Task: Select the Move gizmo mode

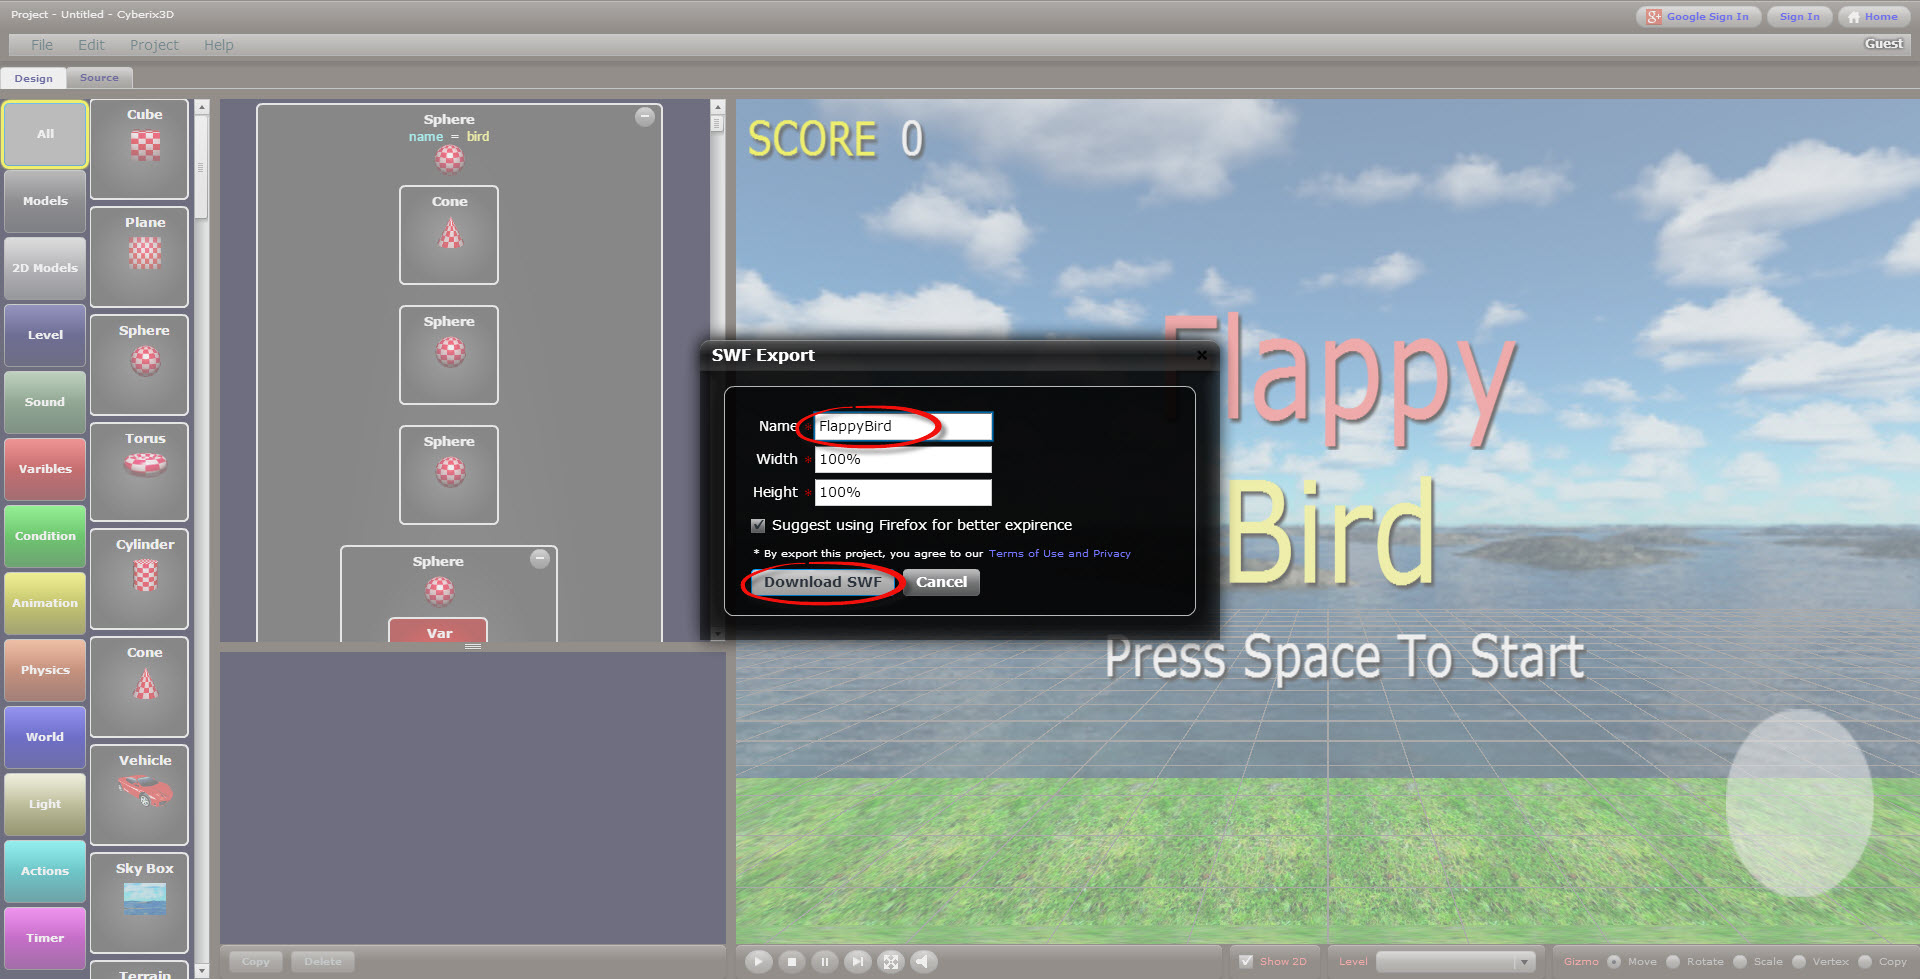Action: click(x=1614, y=962)
